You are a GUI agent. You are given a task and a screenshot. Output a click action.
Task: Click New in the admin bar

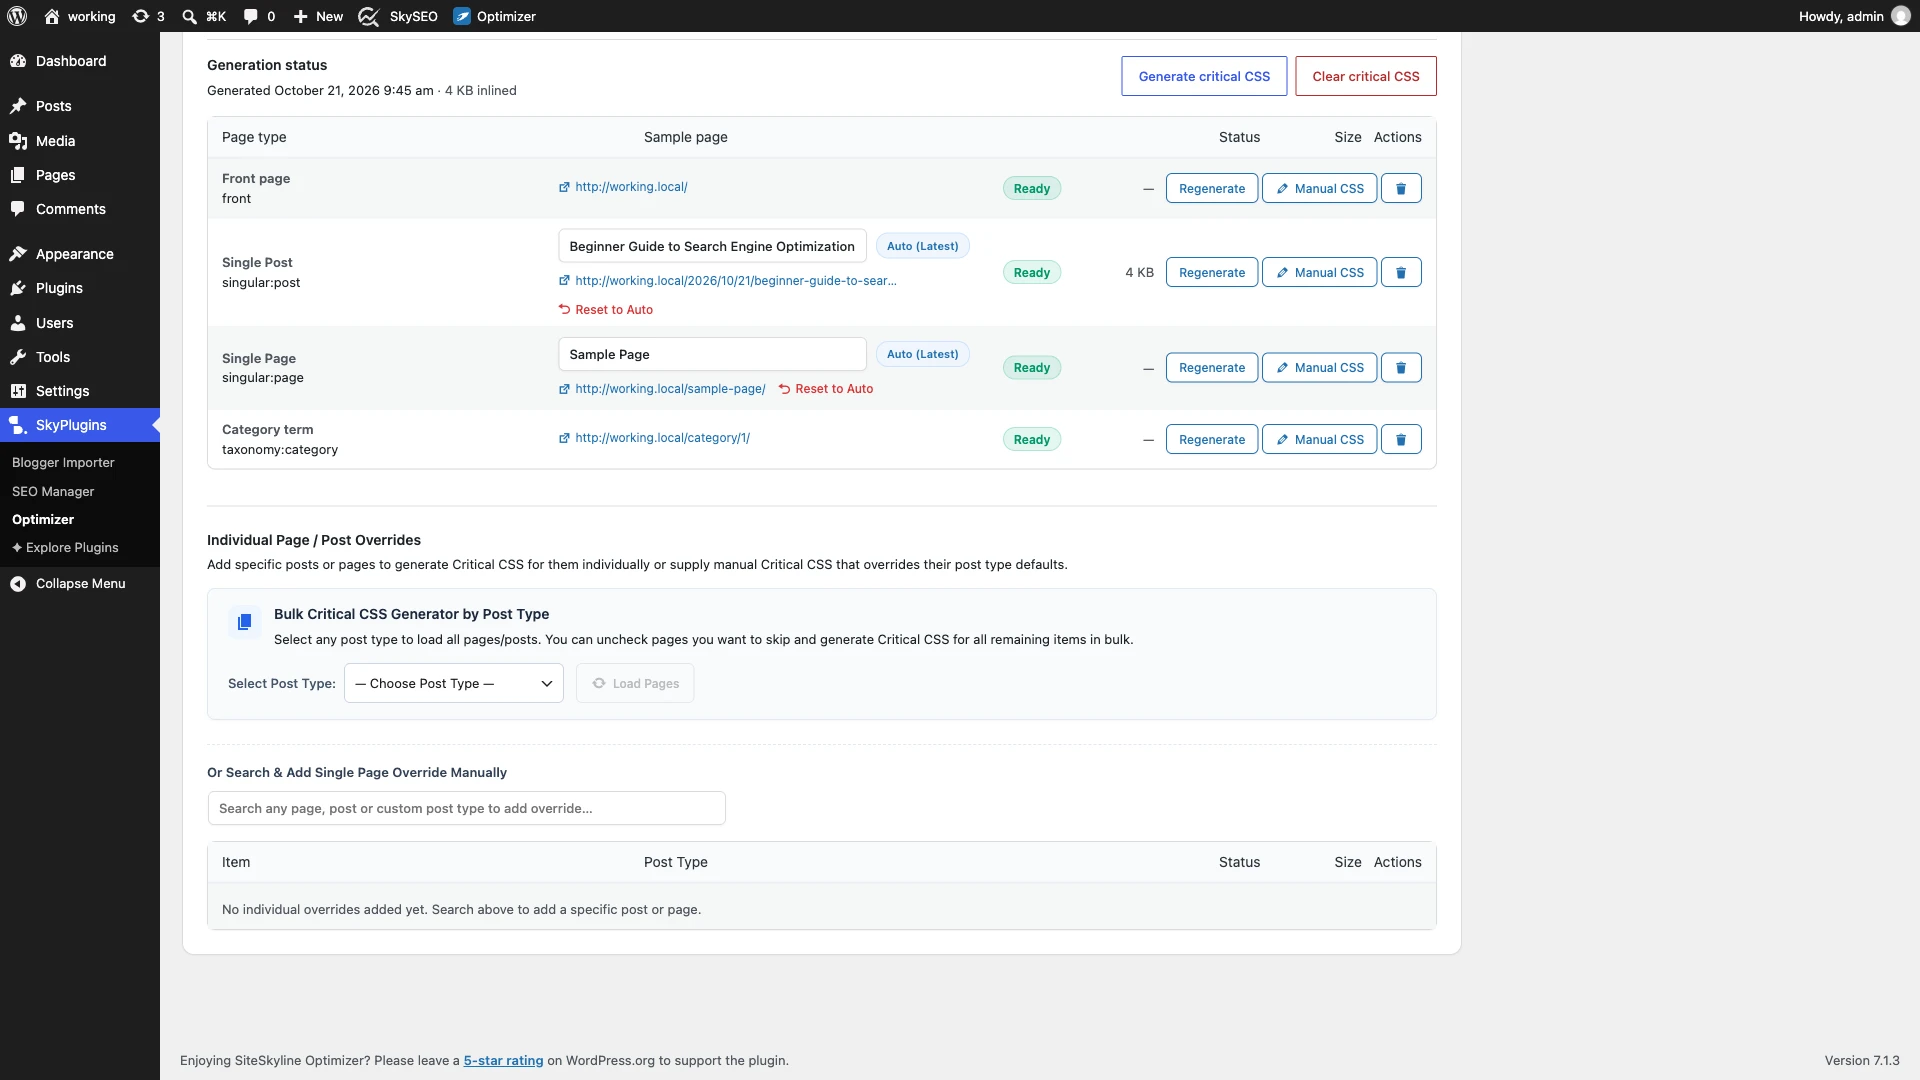coord(318,16)
